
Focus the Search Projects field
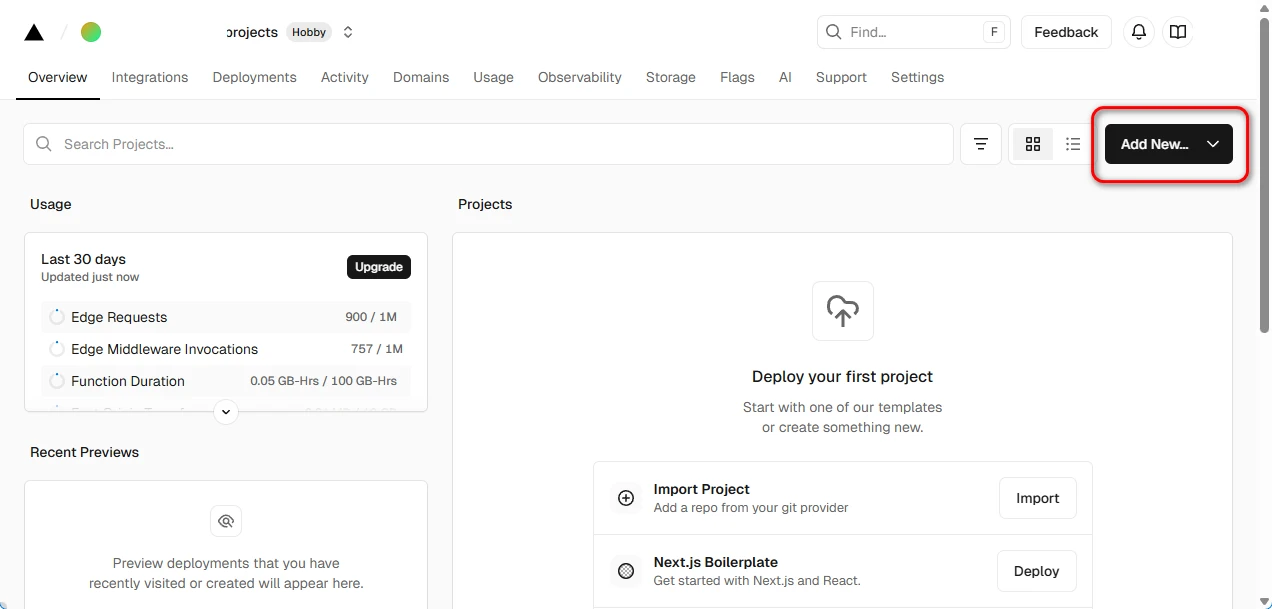coord(488,144)
